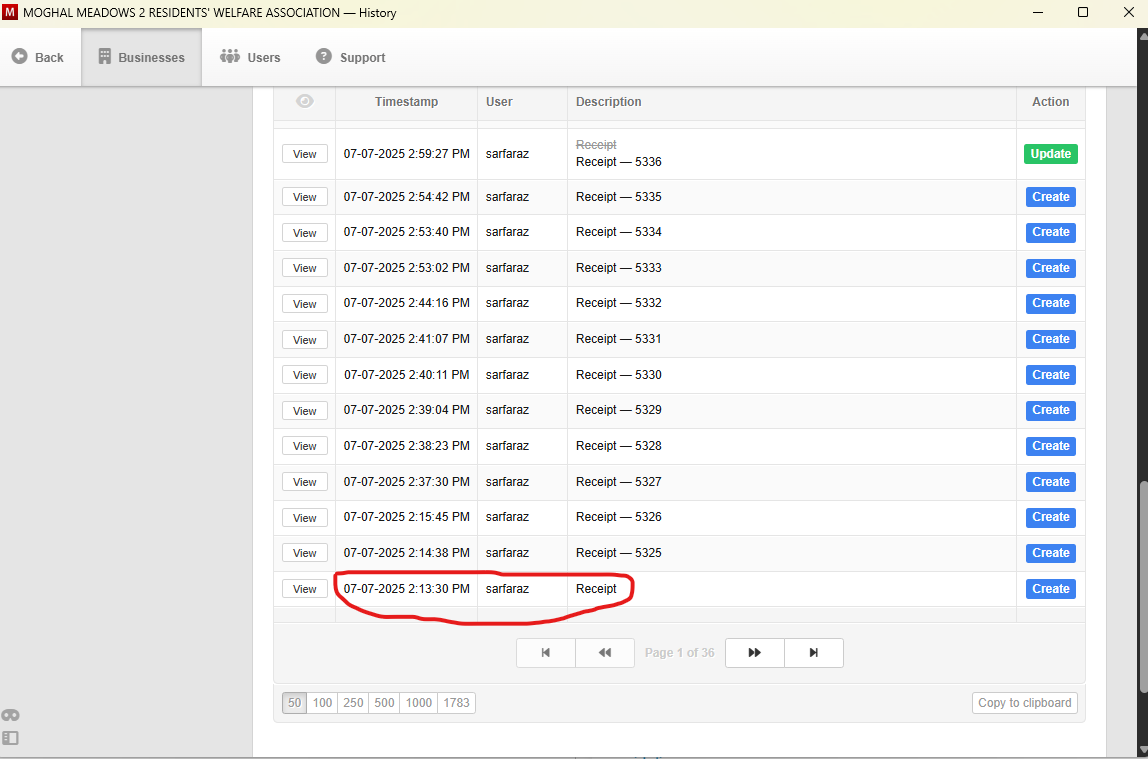The image size is (1148, 759).
Task: Jump to last page of history
Action: pos(813,653)
